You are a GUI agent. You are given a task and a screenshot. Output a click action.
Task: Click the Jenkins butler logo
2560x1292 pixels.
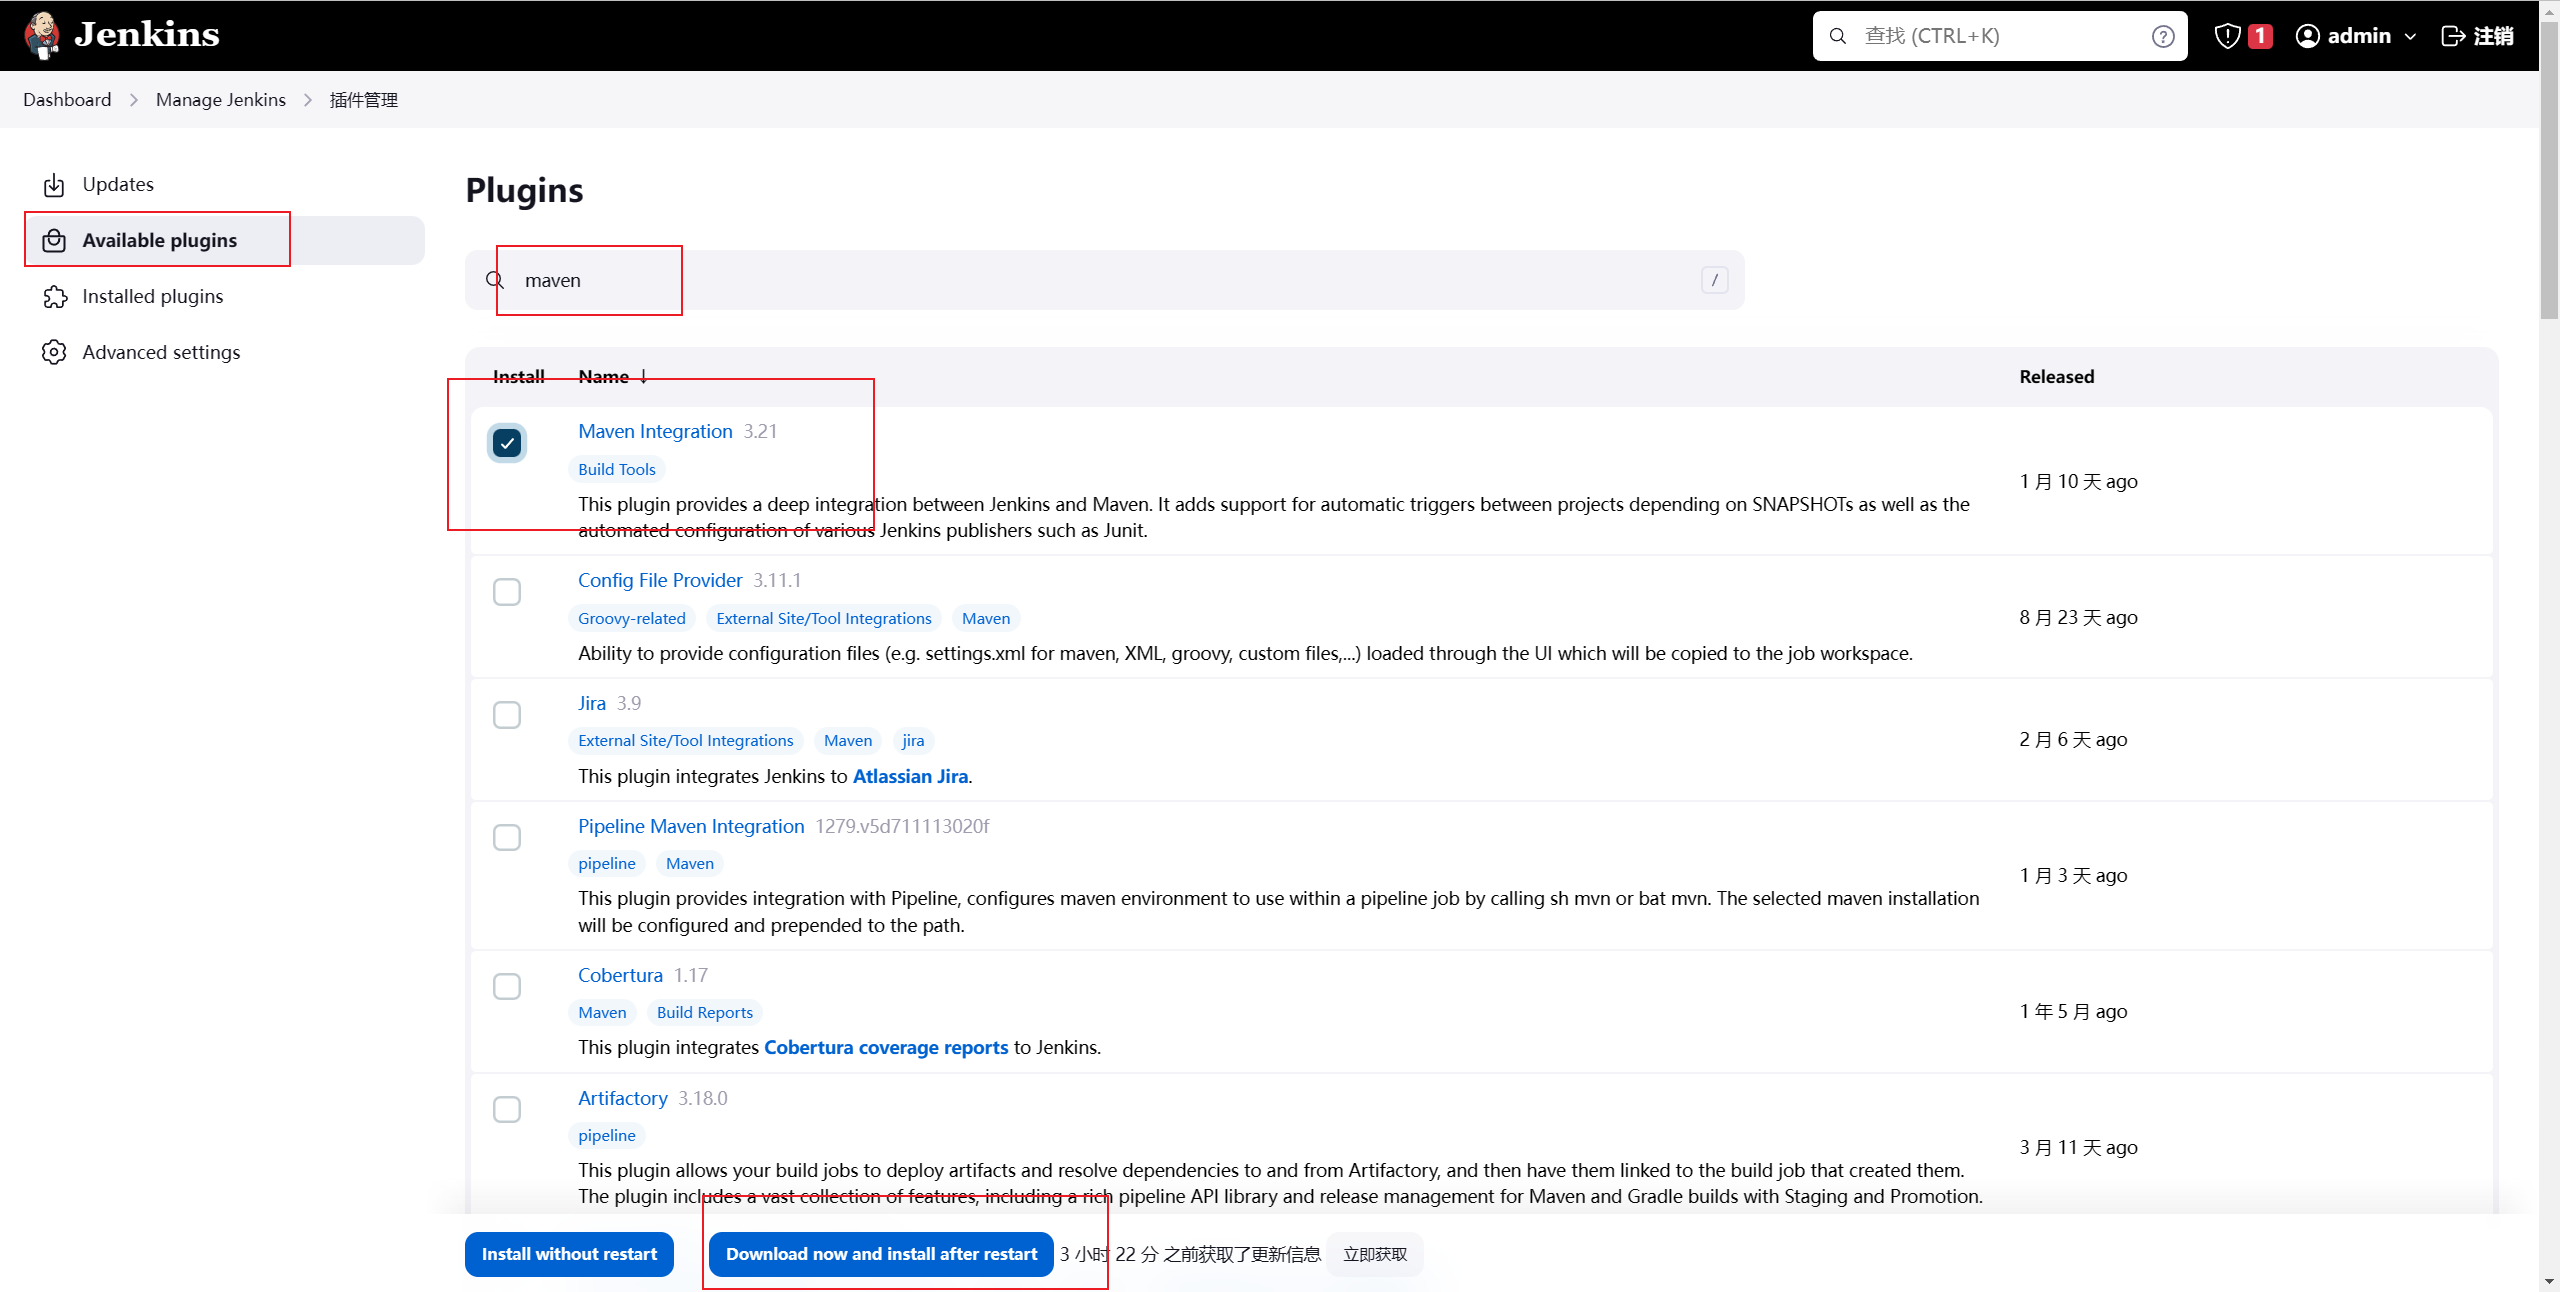[42, 36]
